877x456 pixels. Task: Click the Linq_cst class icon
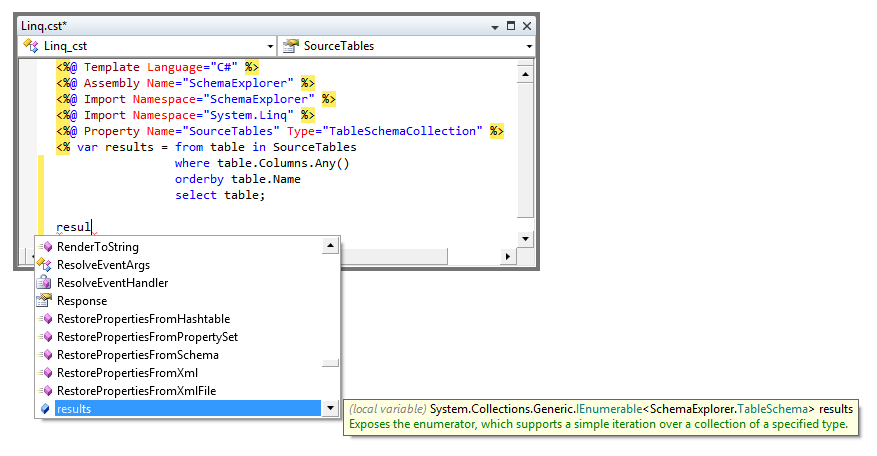(31, 45)
